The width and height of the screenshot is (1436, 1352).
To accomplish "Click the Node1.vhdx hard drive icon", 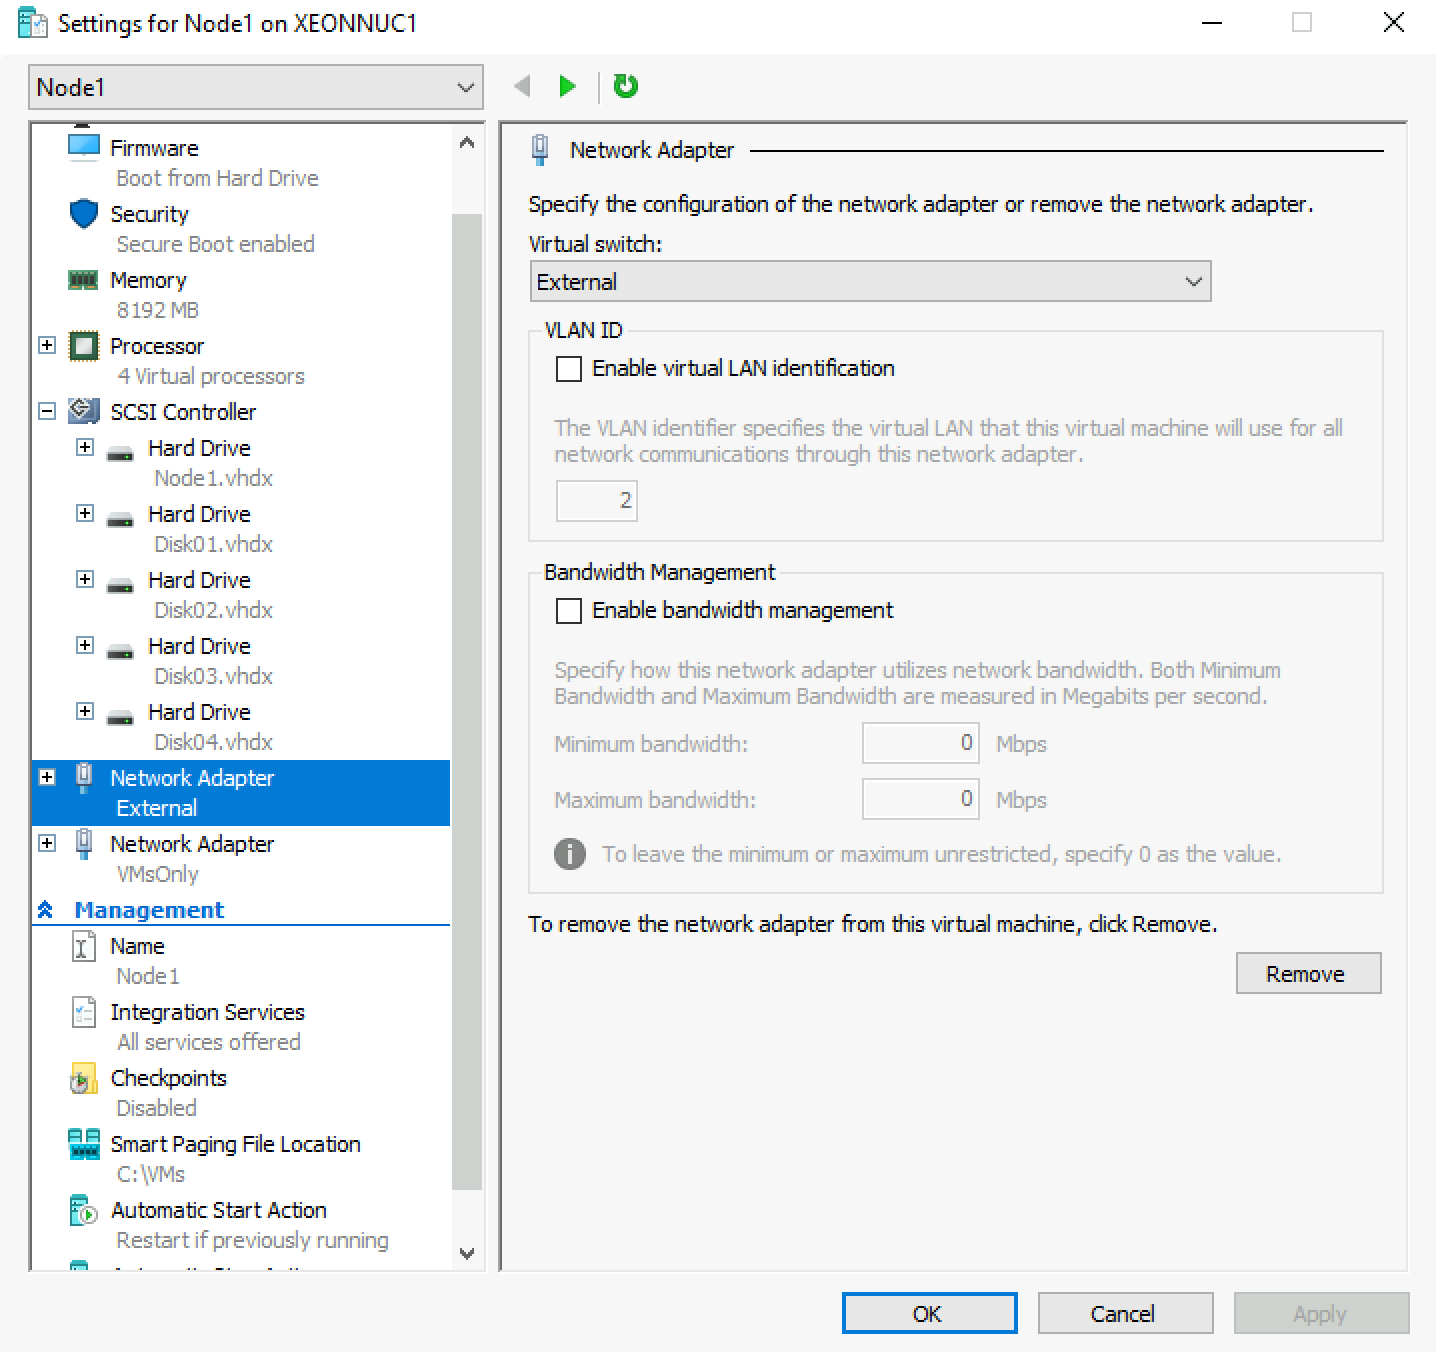I will point(121,453).
